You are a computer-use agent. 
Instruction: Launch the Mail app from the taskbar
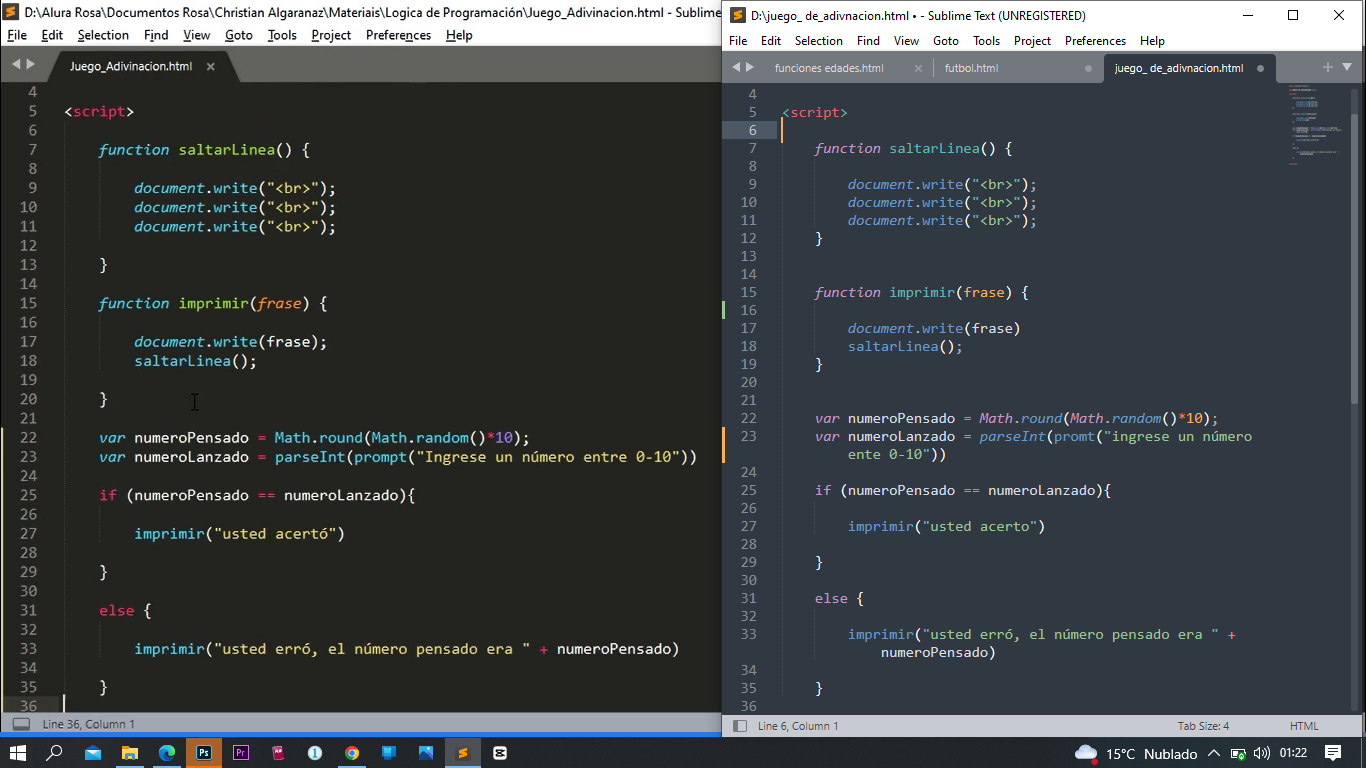tap(93, 753)
